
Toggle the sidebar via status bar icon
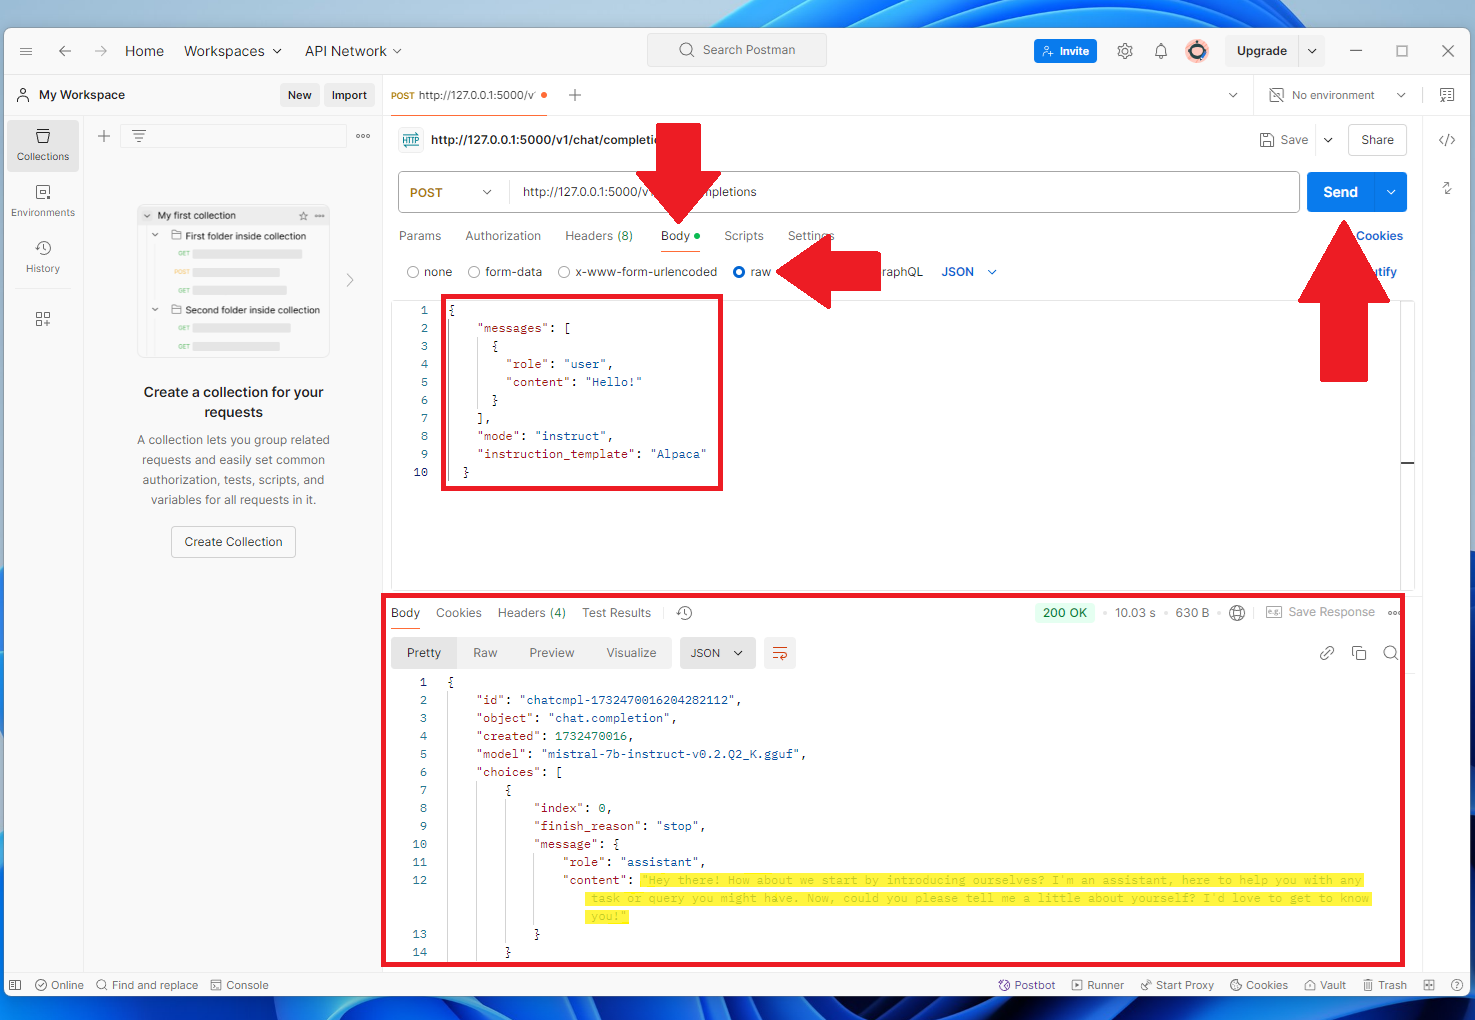click(x=14, y=985)
